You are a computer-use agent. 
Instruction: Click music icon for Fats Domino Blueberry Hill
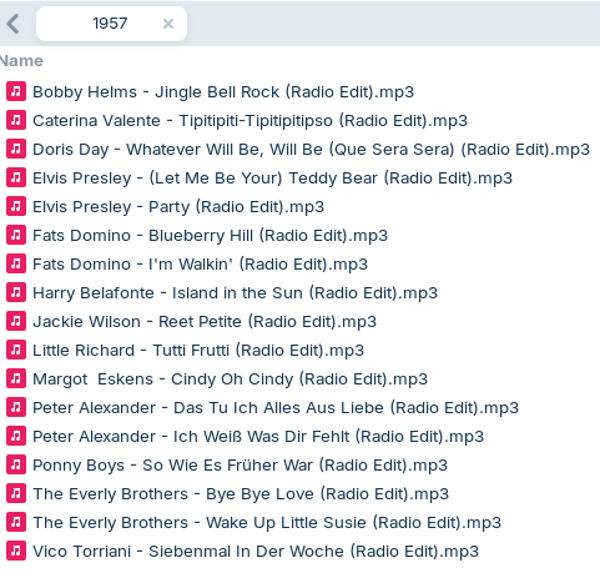16,234
